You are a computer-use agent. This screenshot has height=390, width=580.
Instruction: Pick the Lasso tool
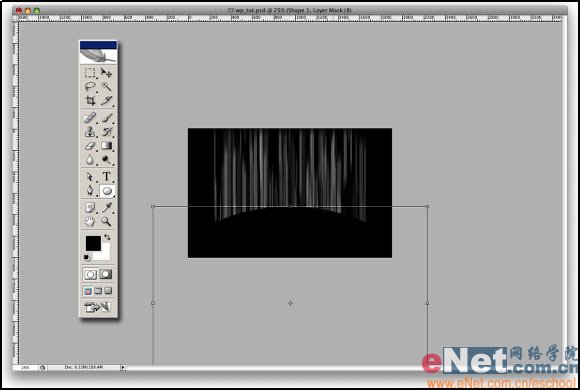click(x=90, y=87)
